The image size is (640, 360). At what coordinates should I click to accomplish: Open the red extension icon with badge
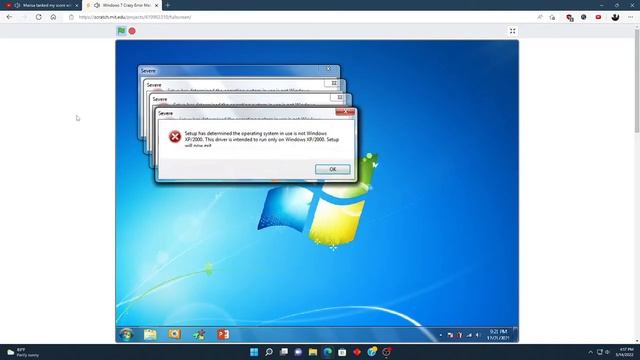(x=570, y=18)
